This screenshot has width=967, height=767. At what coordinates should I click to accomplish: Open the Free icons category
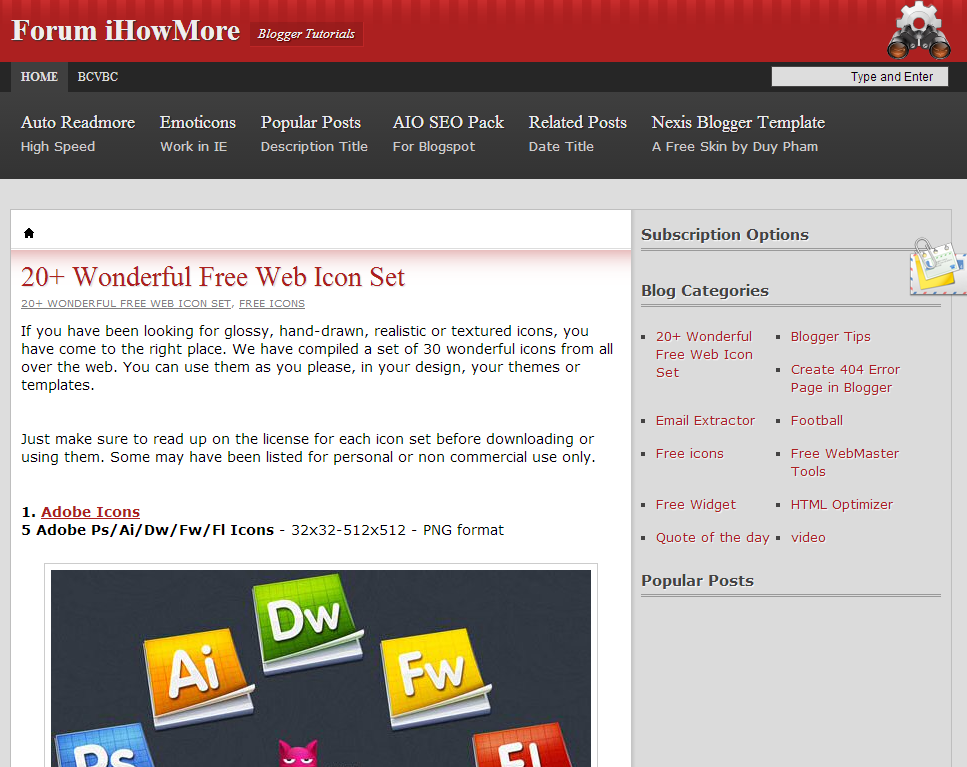coord(689,454)
